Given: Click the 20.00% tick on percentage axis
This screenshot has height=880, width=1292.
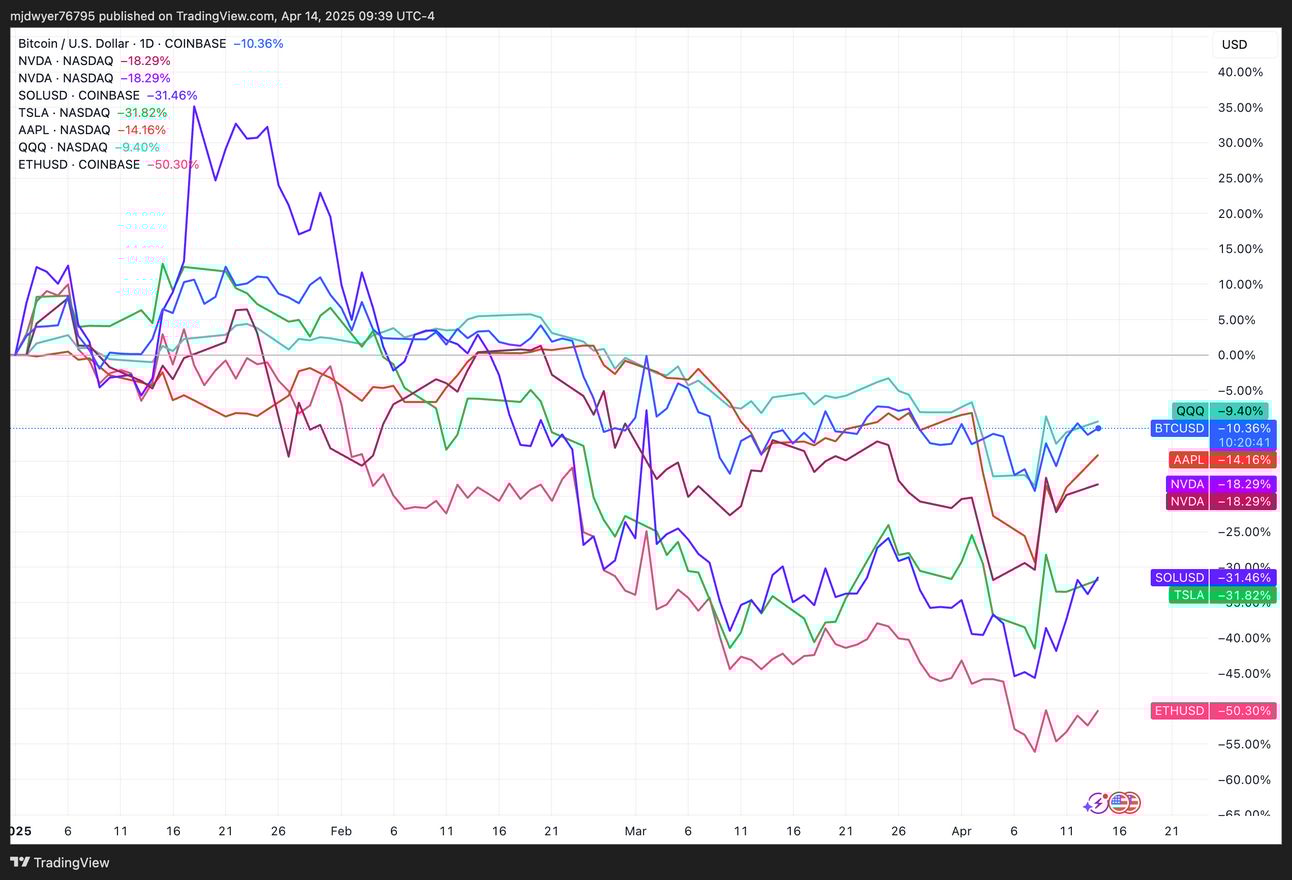Looking at the screenshot, I should pyautogui.click(x=1242, y=214).
